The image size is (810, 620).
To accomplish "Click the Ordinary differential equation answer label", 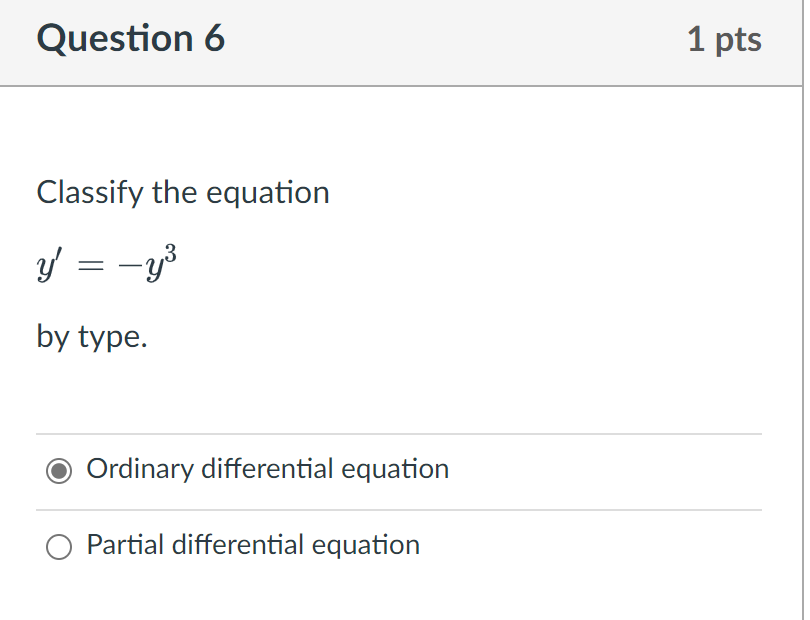I will pos(267,469).
